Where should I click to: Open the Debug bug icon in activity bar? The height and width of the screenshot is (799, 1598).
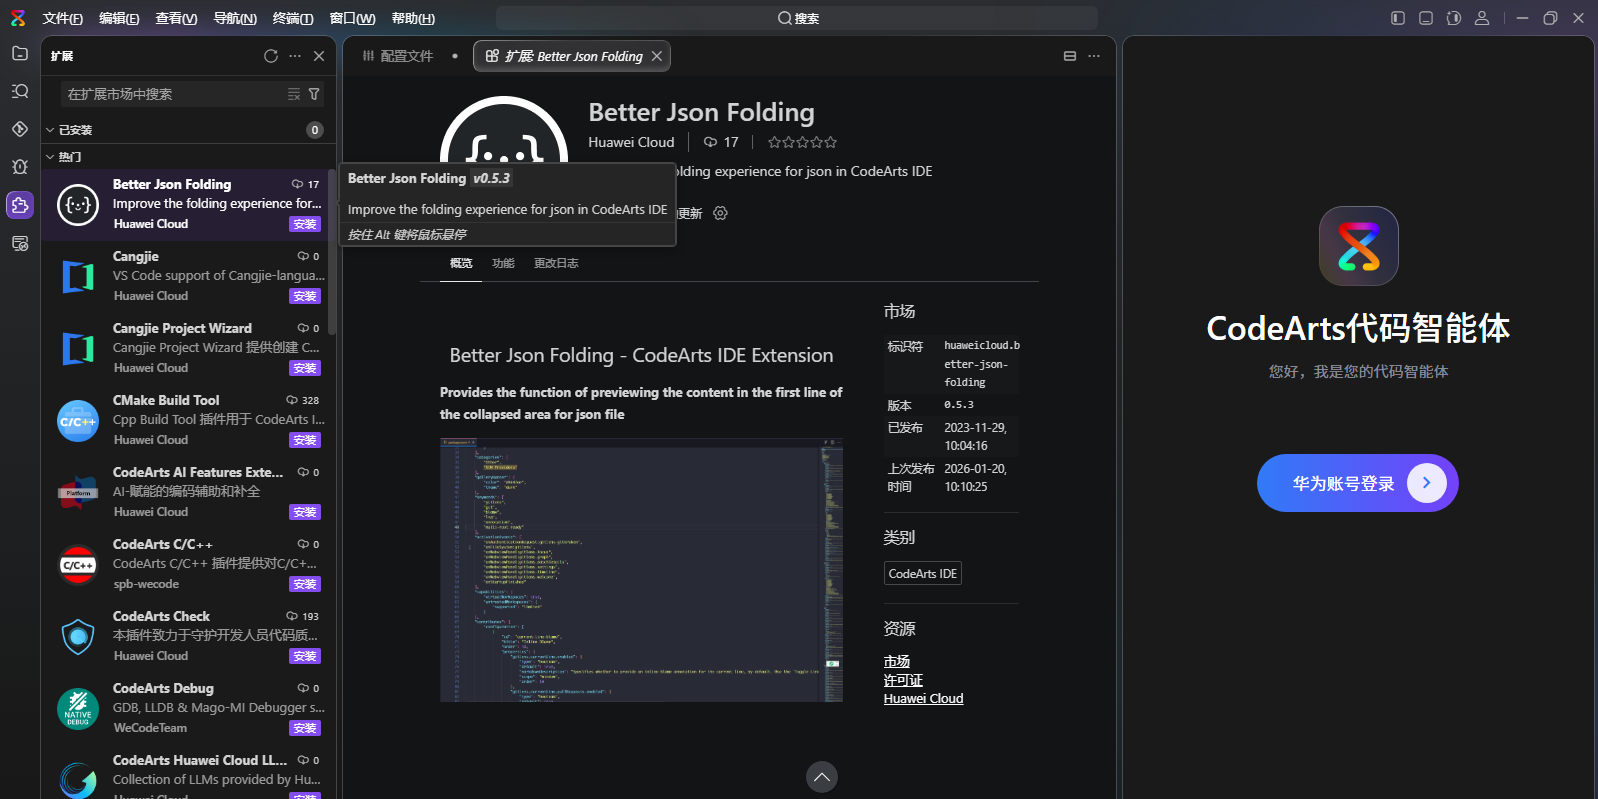pyautogui.click(x=20, y=167)
